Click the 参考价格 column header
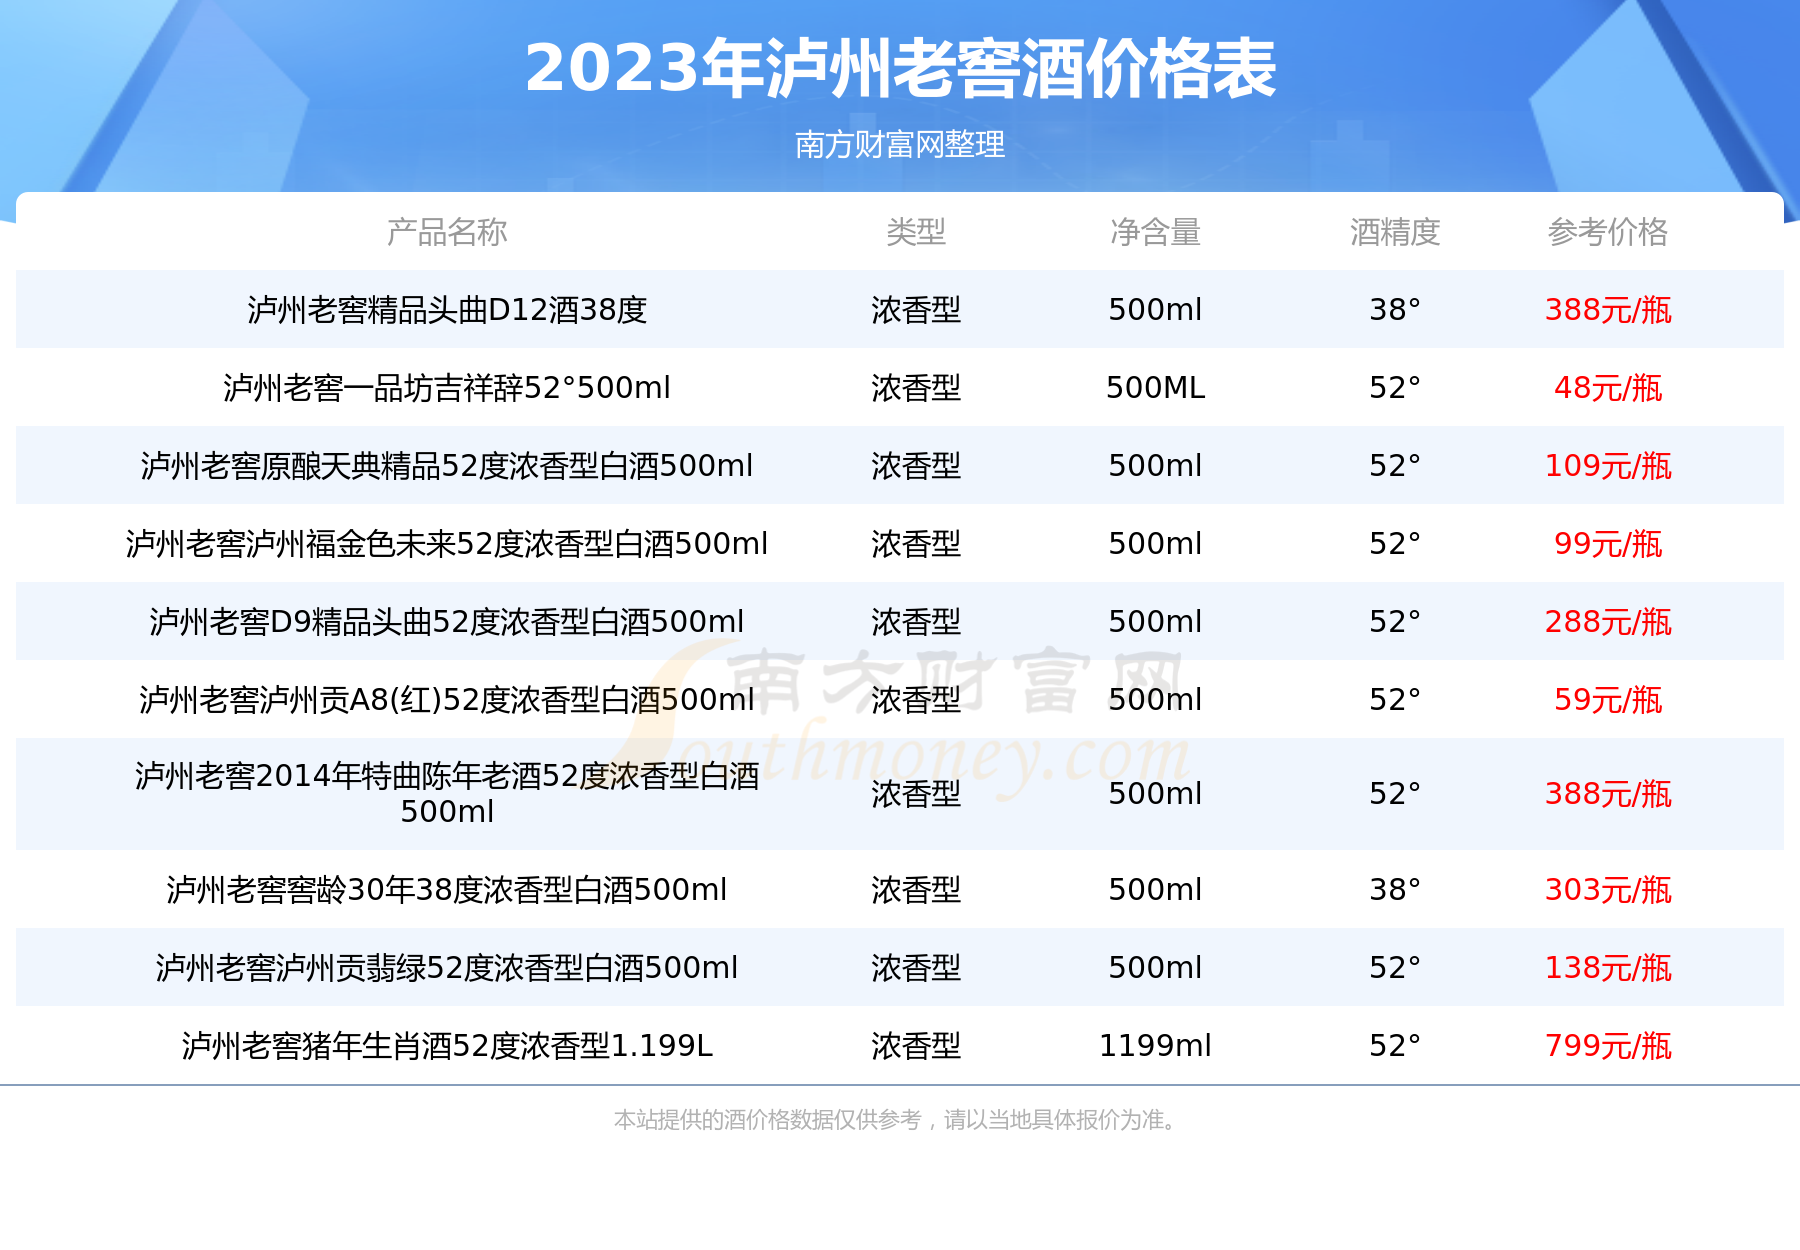This screenshot has width=1800, height=1250. point(1608,232)
